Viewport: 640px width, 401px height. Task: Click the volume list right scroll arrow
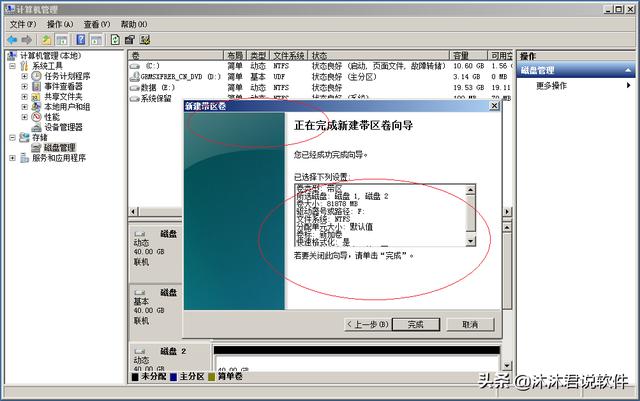[x=507, y=212]
